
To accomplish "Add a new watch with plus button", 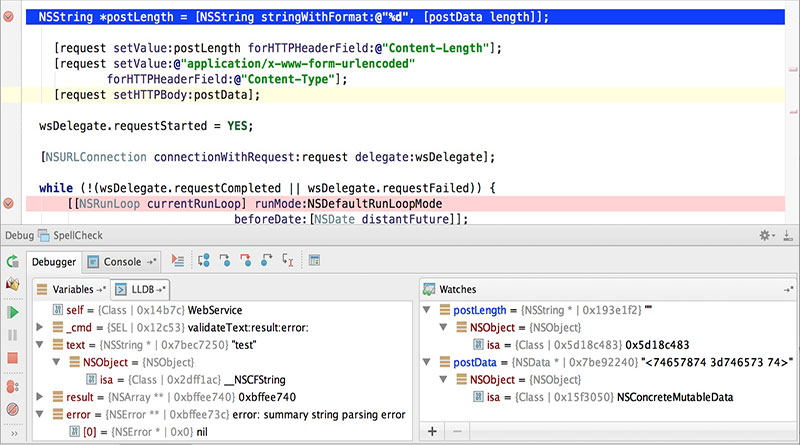I will [x=432, y=432].
